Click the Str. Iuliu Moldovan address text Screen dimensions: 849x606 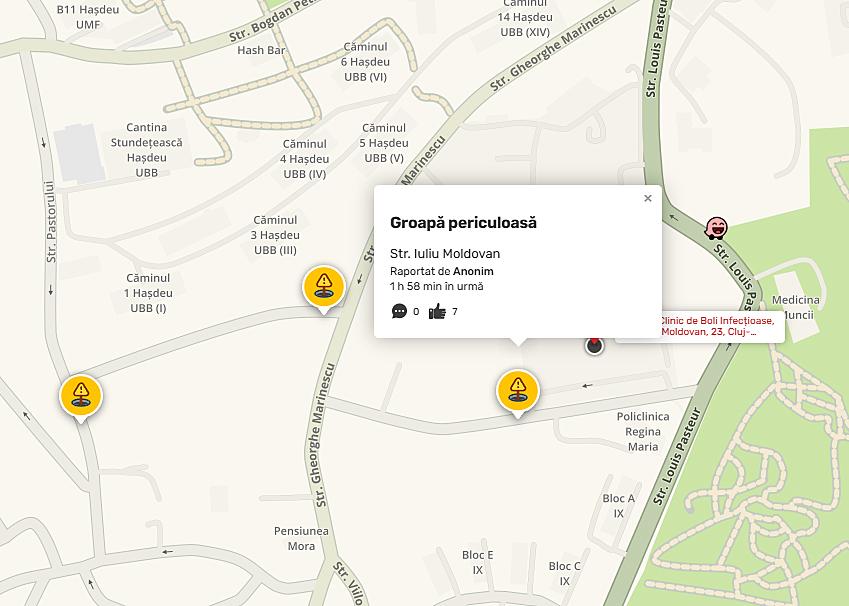point(445,253)
